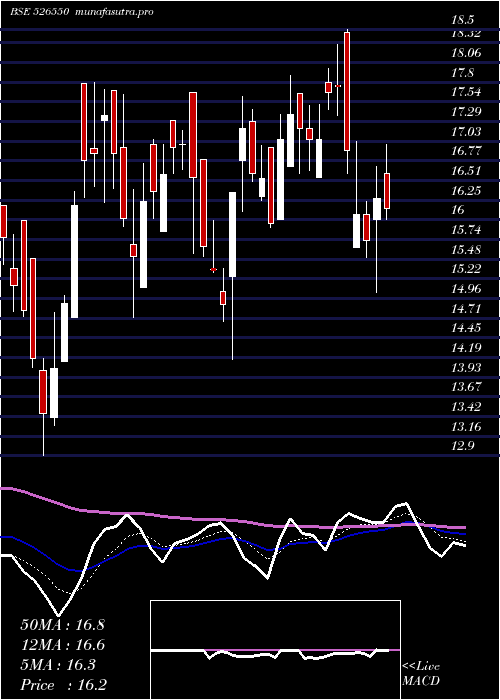
Task: Select the 18.5 price axis label
Action: (x=463, y=21)
